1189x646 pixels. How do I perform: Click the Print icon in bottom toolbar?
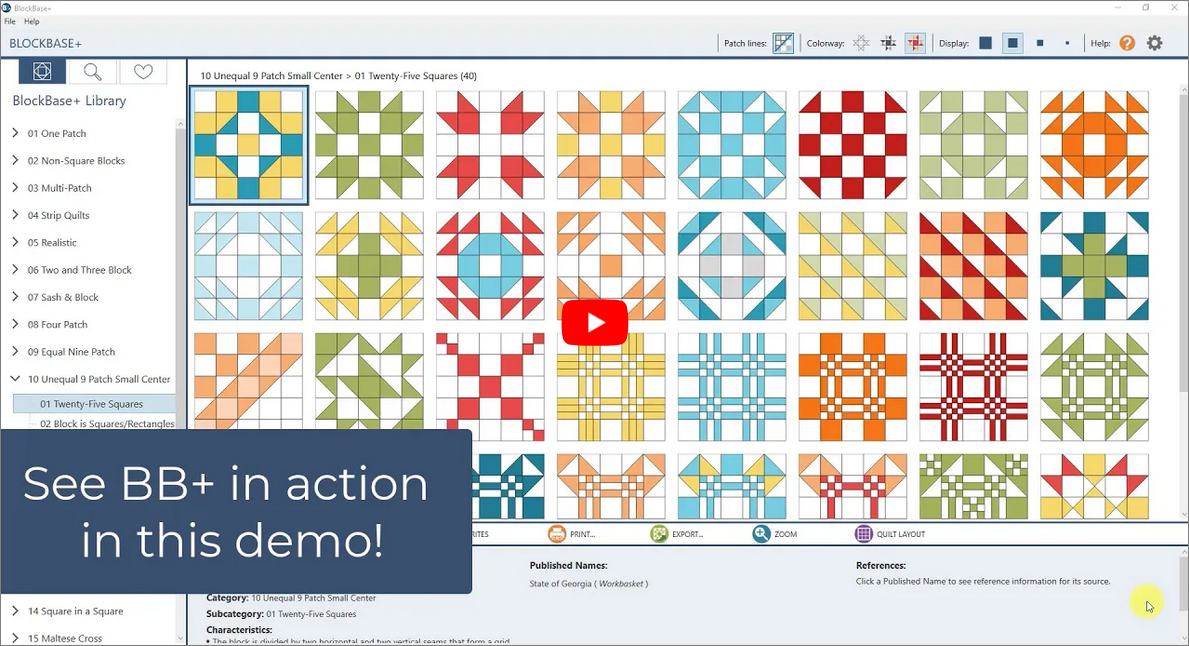[557, 534]
